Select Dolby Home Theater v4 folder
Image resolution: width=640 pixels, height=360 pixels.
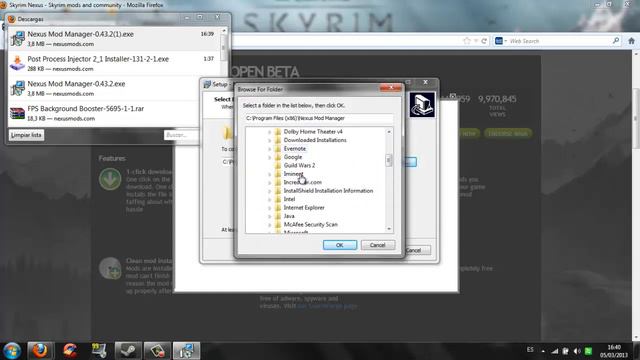click(x=313, y=131)
